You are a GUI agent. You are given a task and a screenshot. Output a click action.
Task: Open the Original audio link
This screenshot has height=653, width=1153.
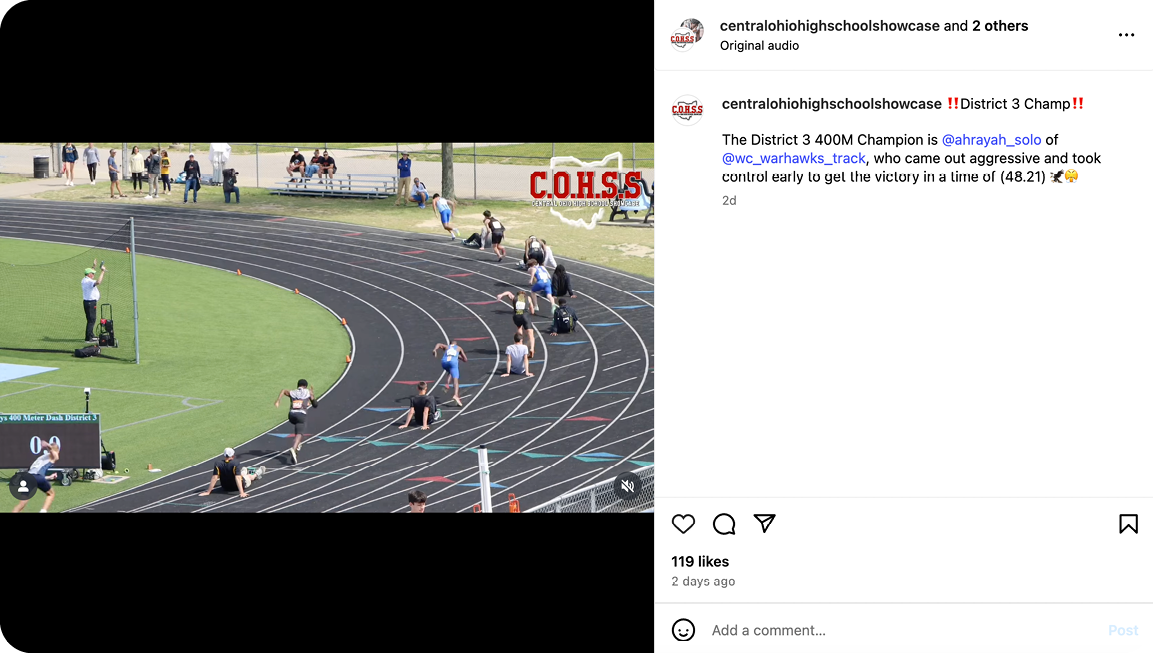pos(759,46)
